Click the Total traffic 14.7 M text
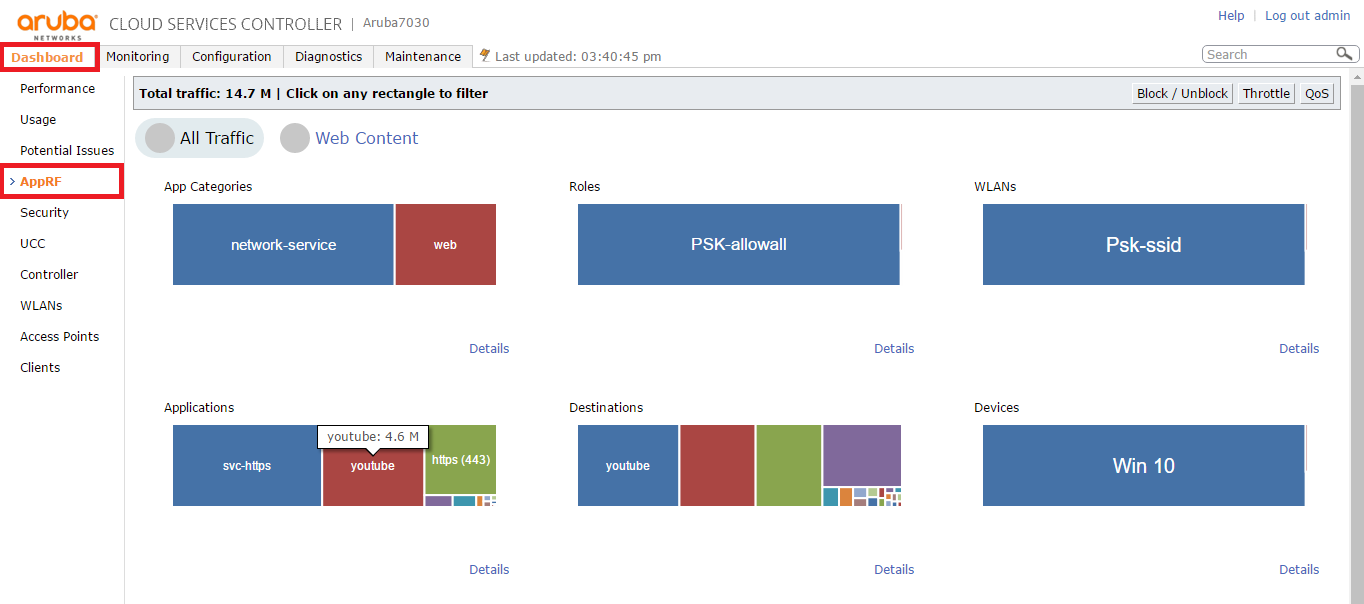The width and height of the screenshot is (1364, 604). pos(205,93)
